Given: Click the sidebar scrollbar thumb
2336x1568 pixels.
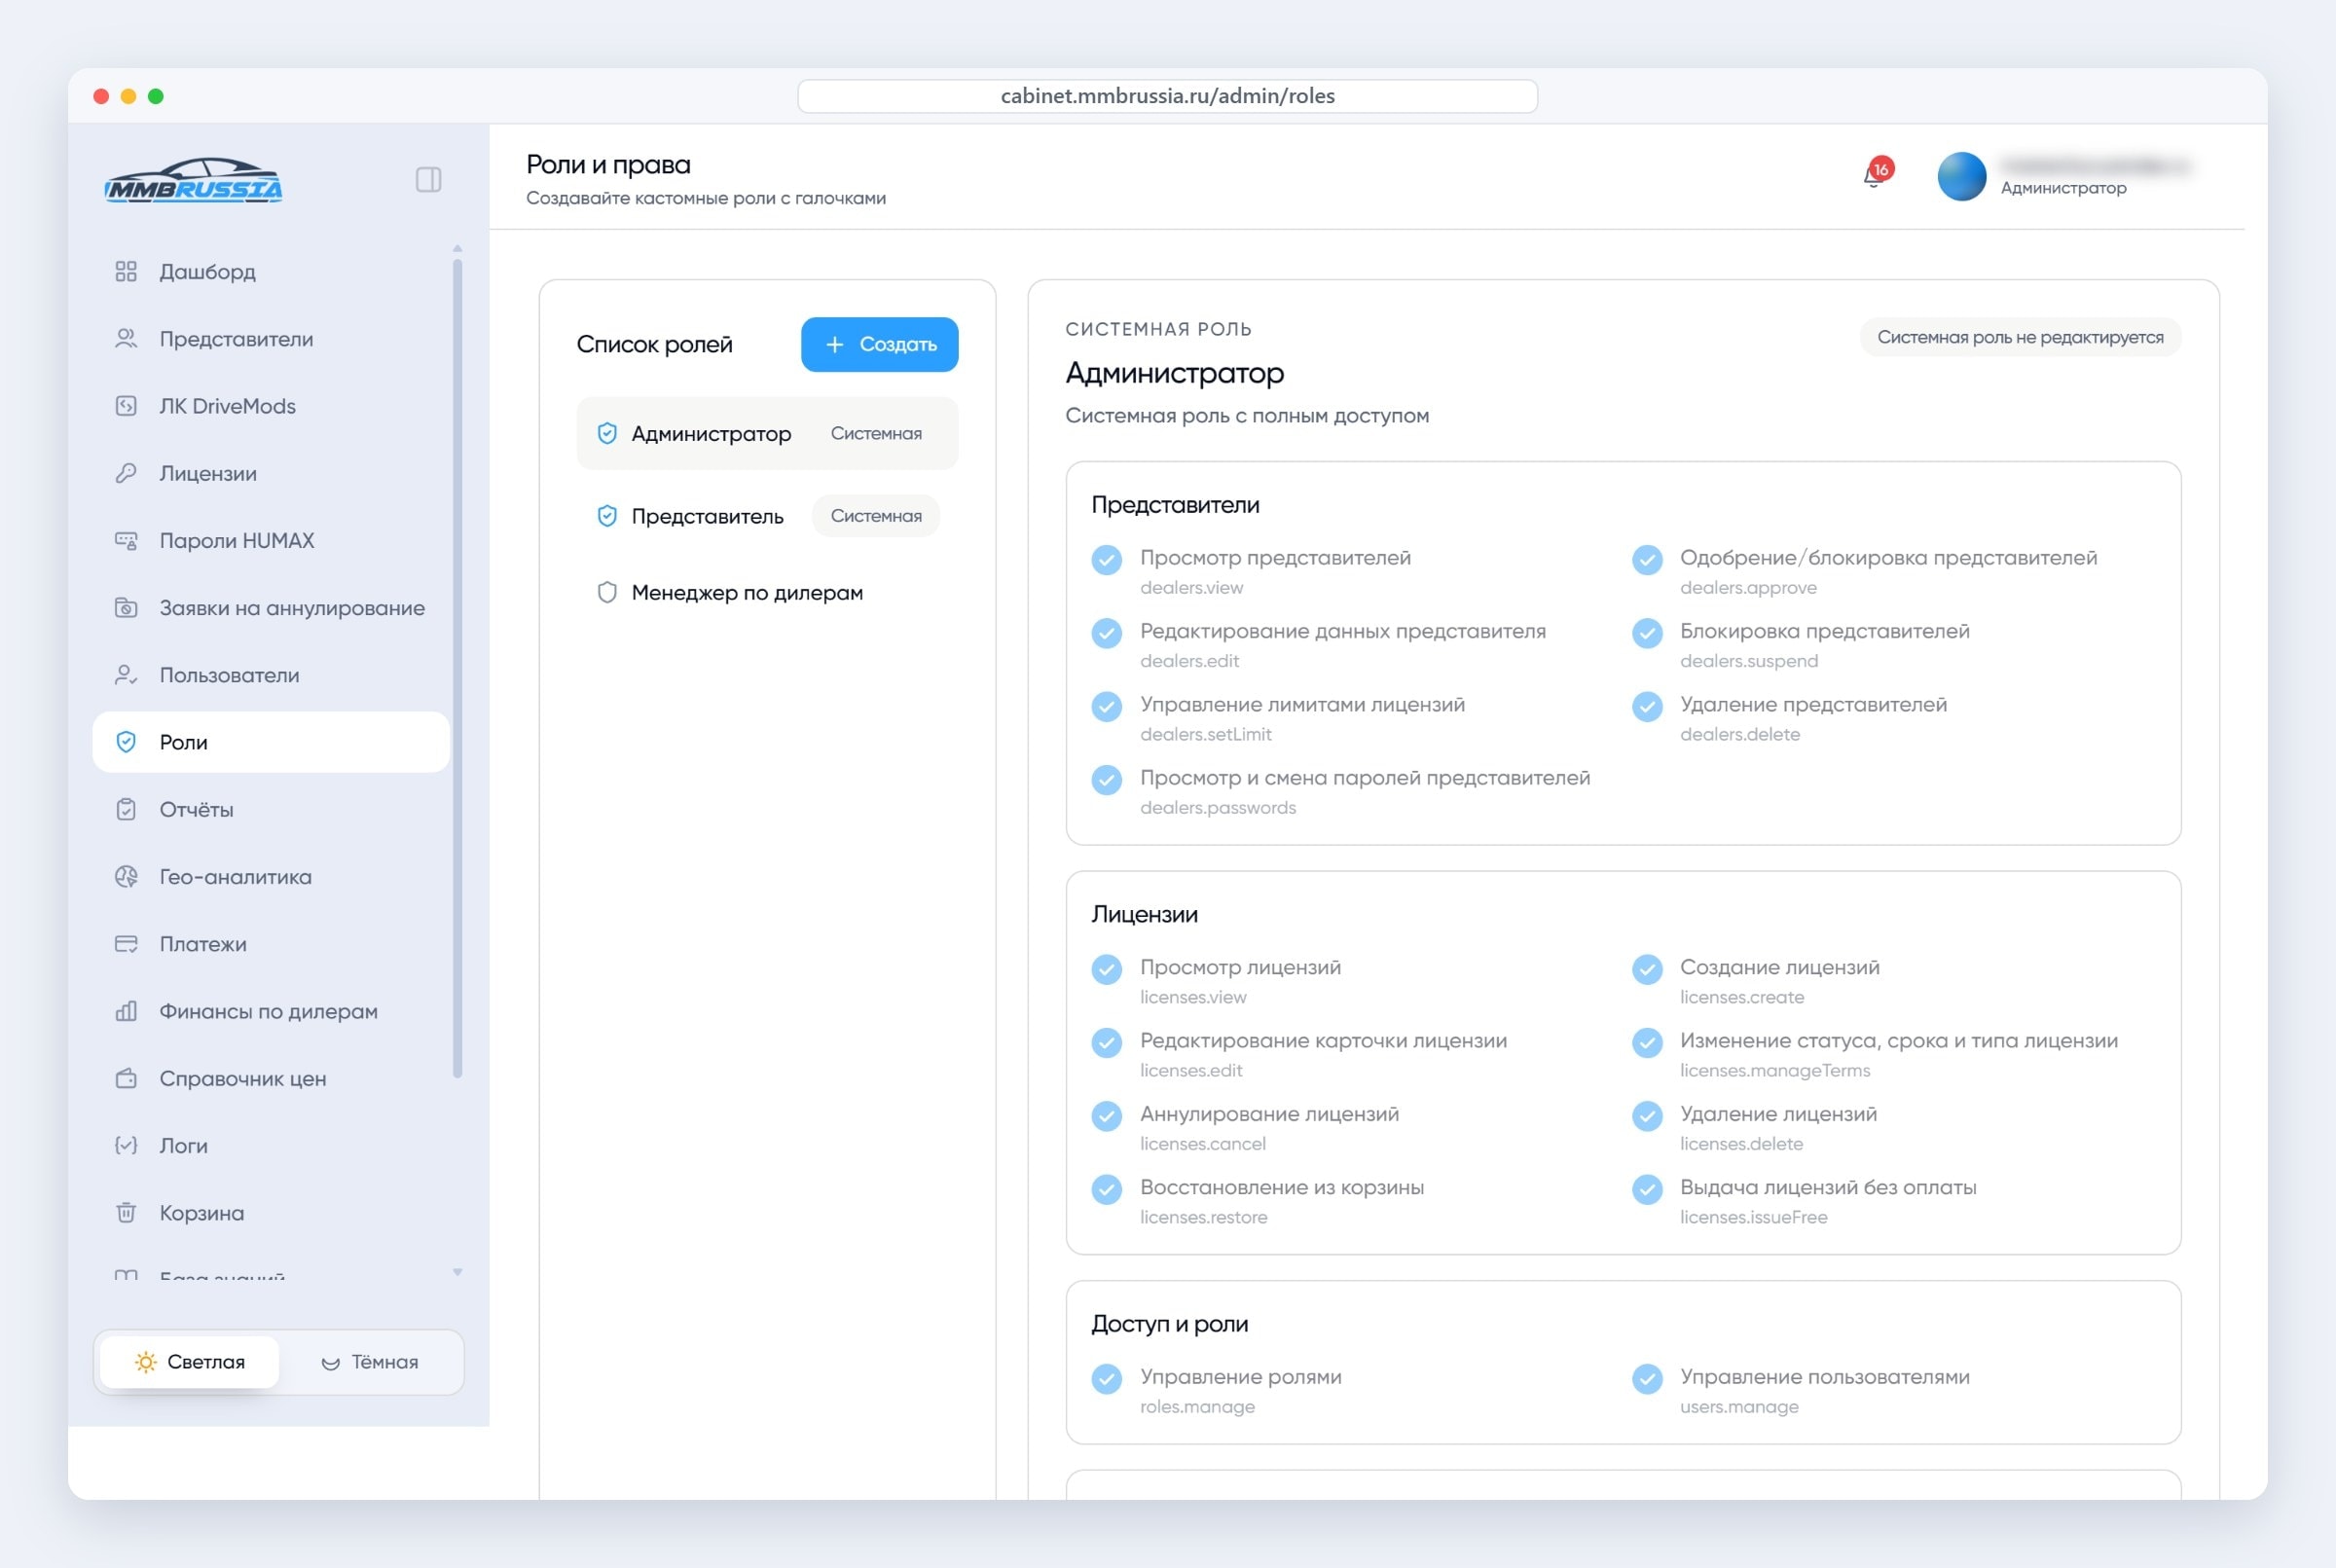Looking at the screenshot, I should click(x=457, y=668).
